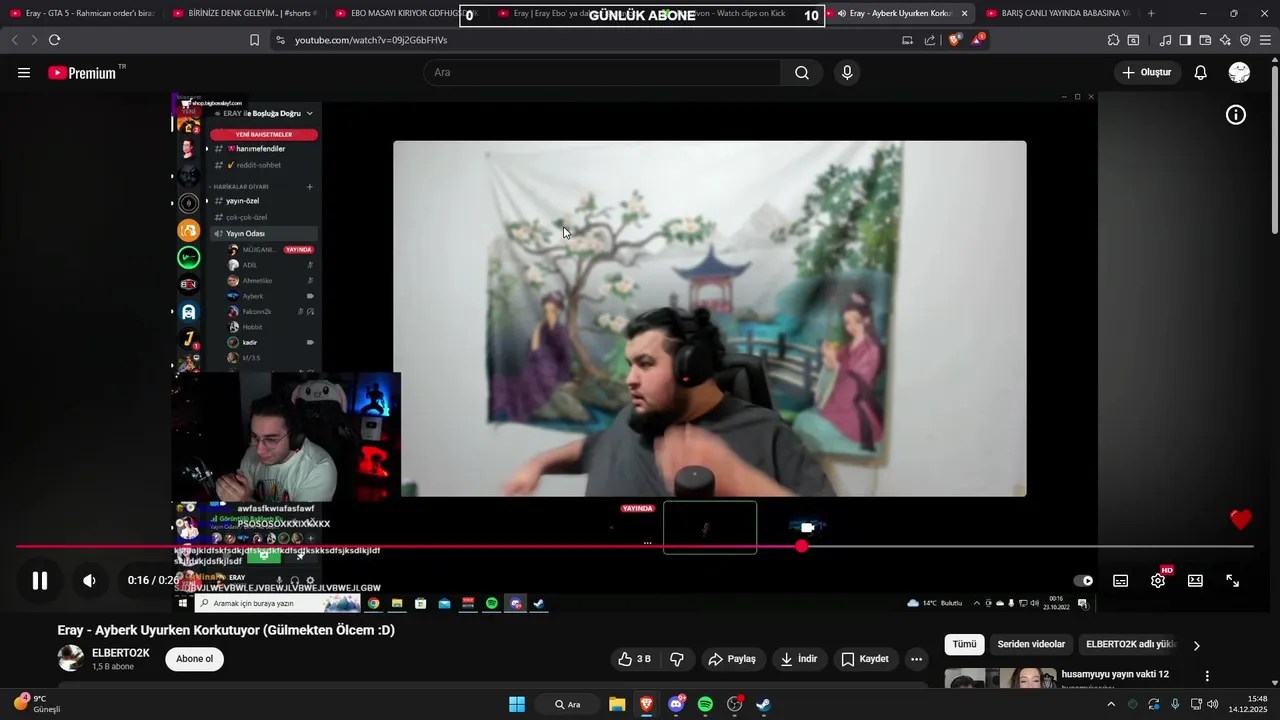Viewport: 1280px width, 720px height.
Task: Open Spotify from taskbar
Action: (705, 704)
